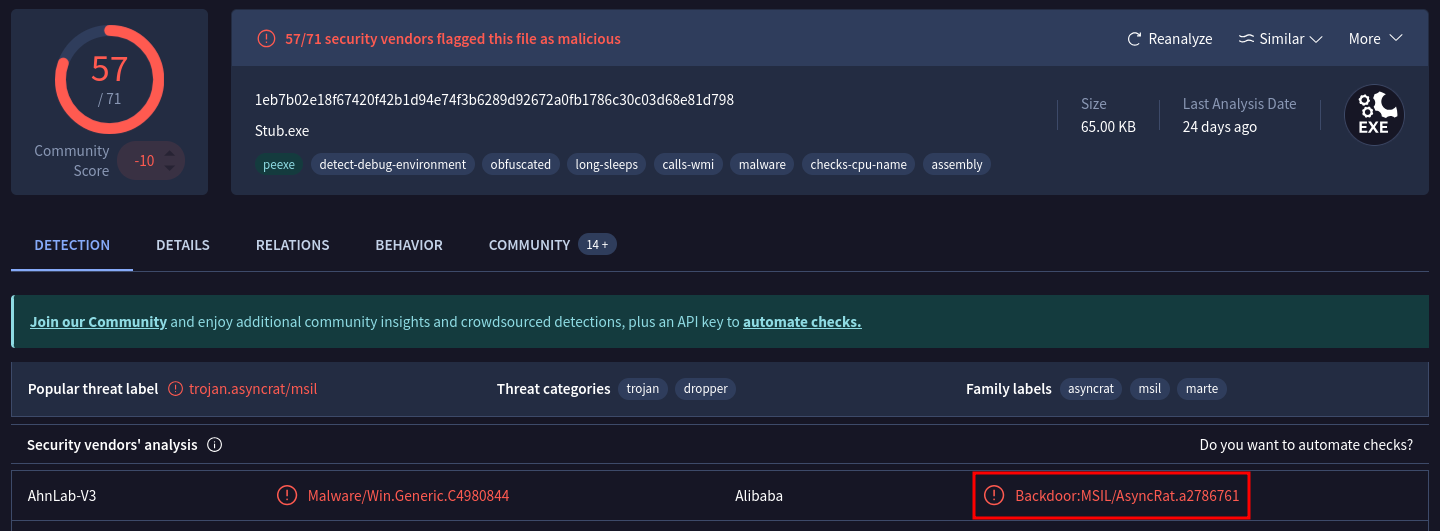The height and width of the screenshot is (531, 1440).
Task: Click warning icon beside Alibaba detection result
Action: tap(994, 495)
